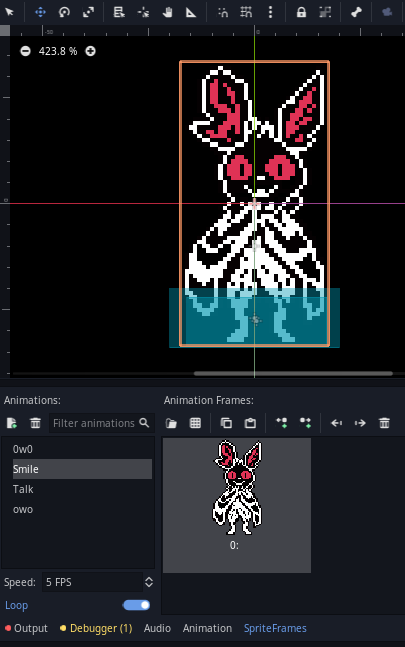Toggle the Loop switch off

click(137, 605)
